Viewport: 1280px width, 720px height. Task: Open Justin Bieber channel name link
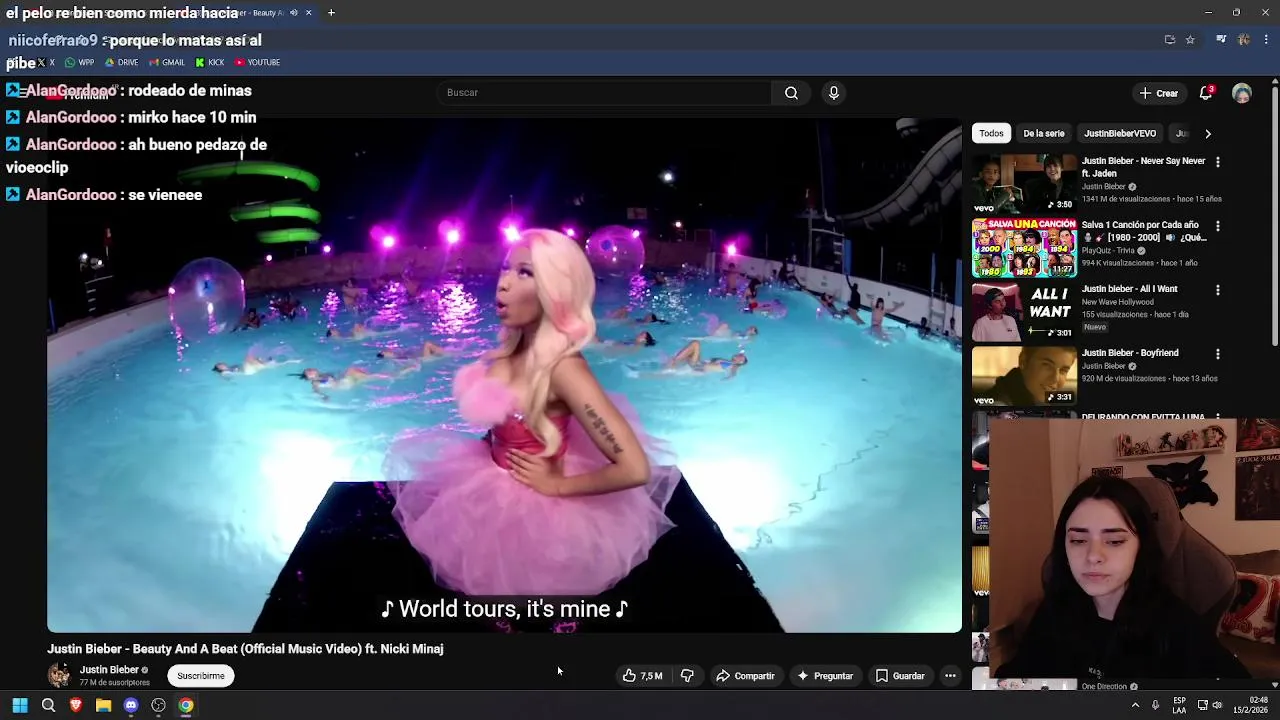[x=109, y=670]
